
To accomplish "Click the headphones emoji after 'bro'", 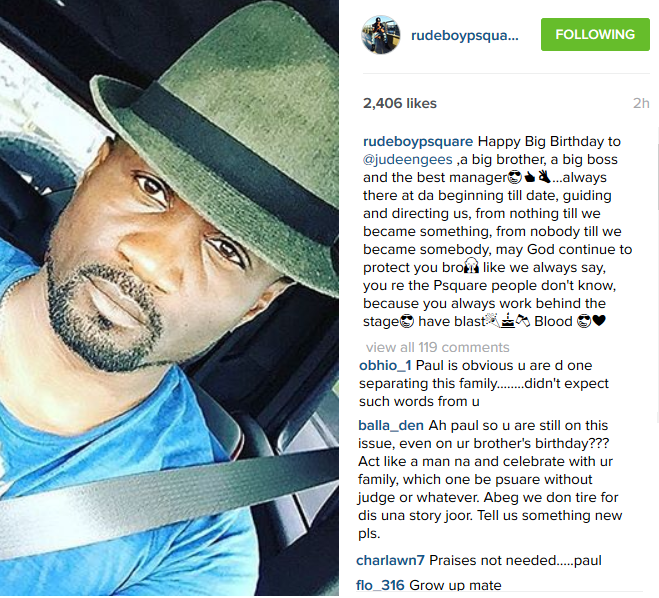I will (x=472, y=266).
